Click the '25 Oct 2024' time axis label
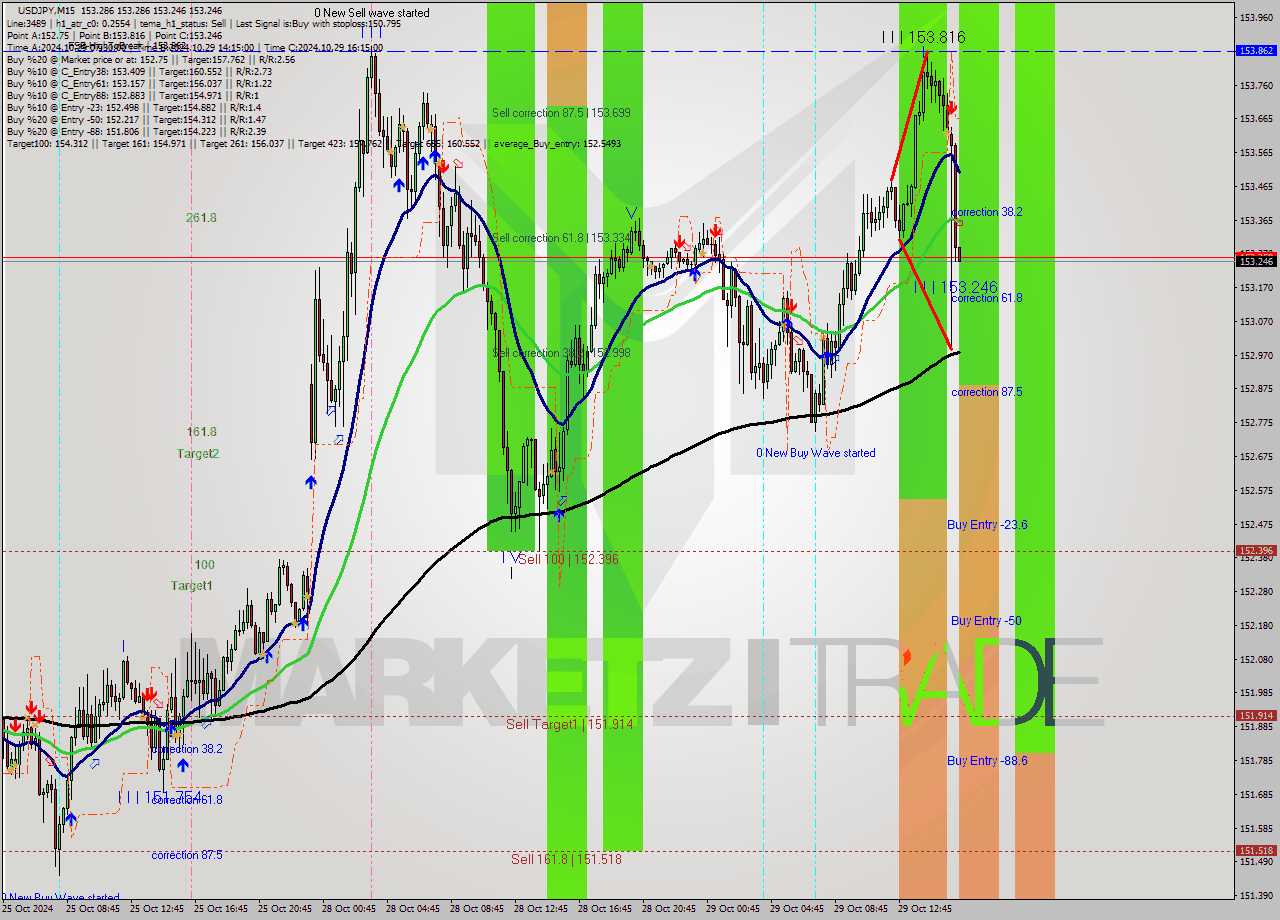This screenshot has width=1280, height=920. point(27,909)
